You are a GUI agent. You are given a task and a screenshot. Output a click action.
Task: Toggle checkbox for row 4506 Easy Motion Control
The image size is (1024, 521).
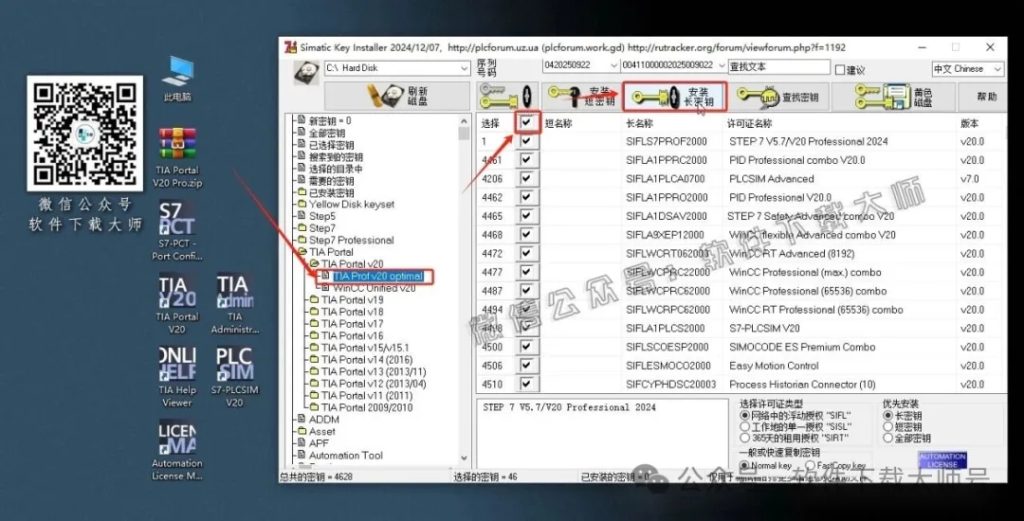click(x=526, y=366)
